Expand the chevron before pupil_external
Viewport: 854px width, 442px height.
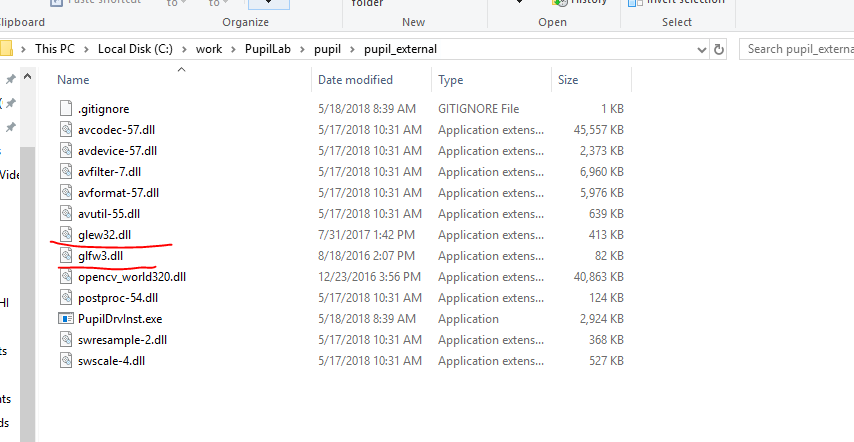click(352, 49)
